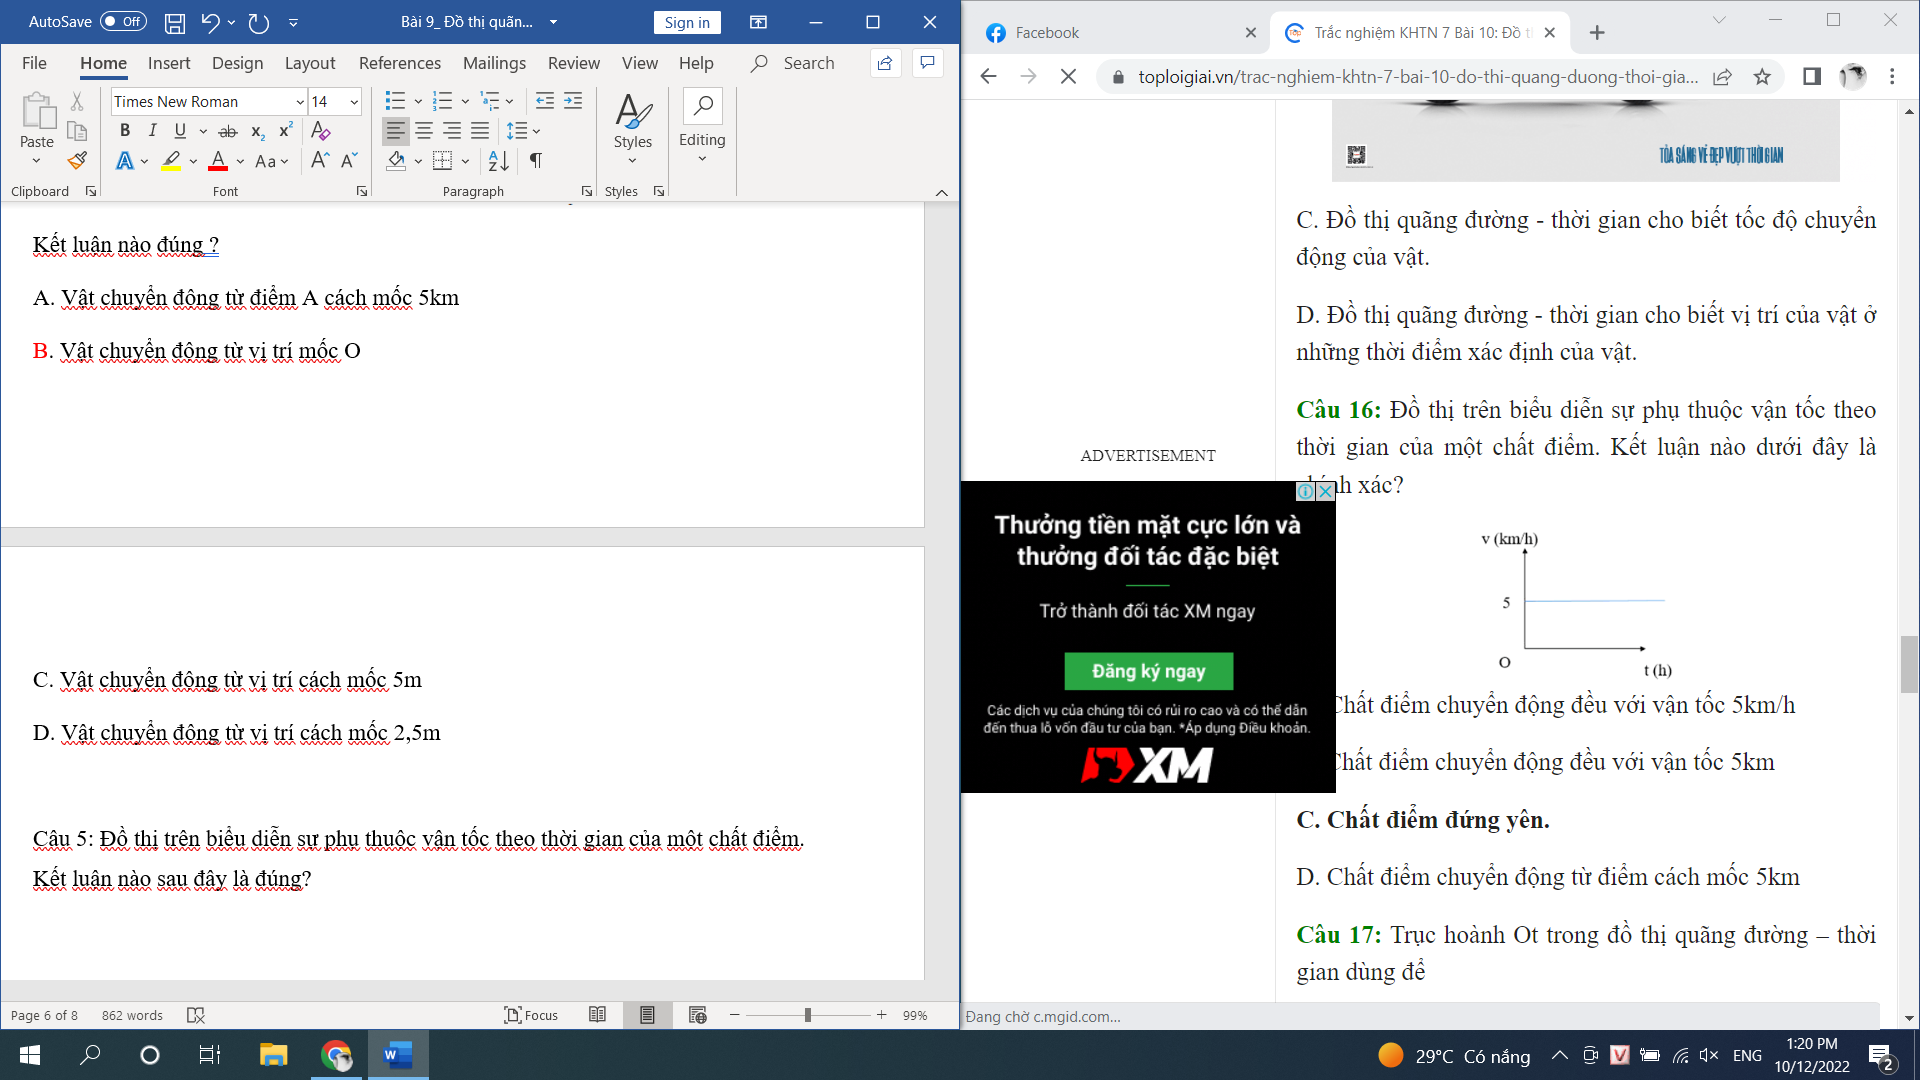Open Change Case Aa dropdown
The width and height of the screenshot is (1920, 1080).
271,160
